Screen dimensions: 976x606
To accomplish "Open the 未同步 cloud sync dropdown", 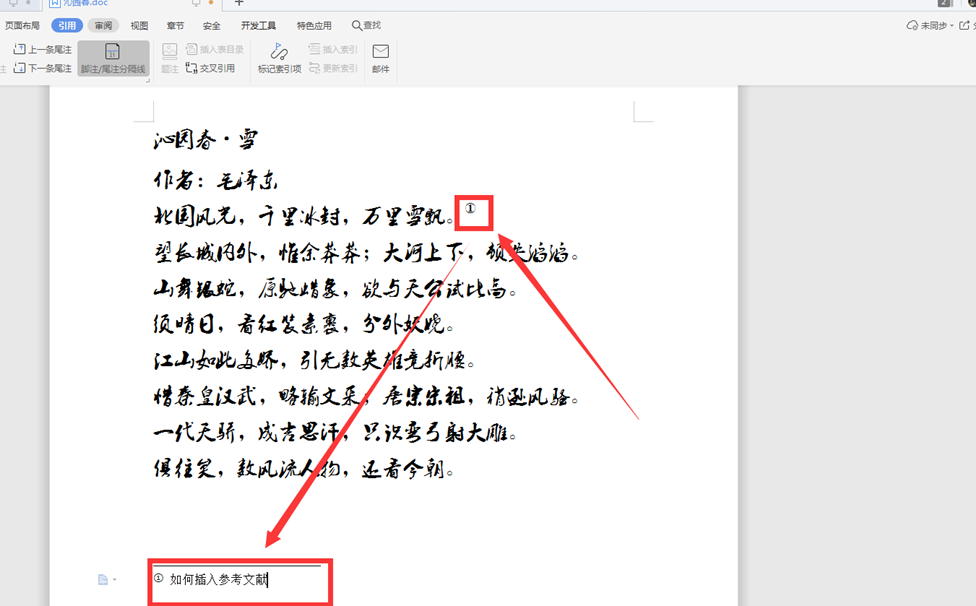I will point(931,26).
